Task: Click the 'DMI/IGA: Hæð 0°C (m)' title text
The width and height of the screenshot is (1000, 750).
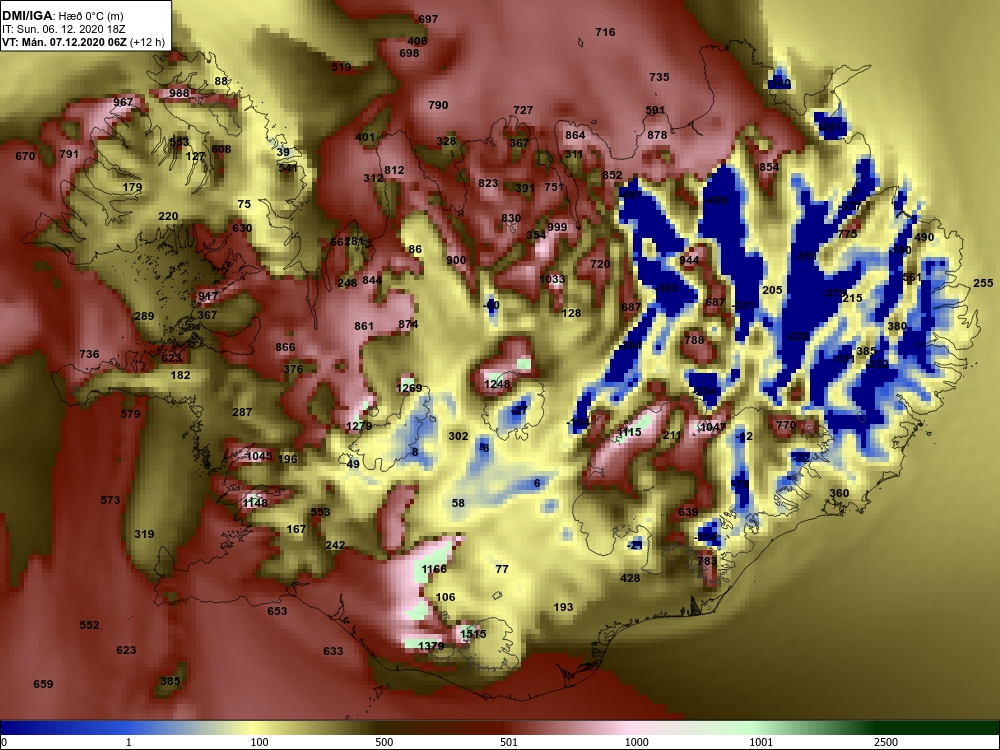Action: 64,16
